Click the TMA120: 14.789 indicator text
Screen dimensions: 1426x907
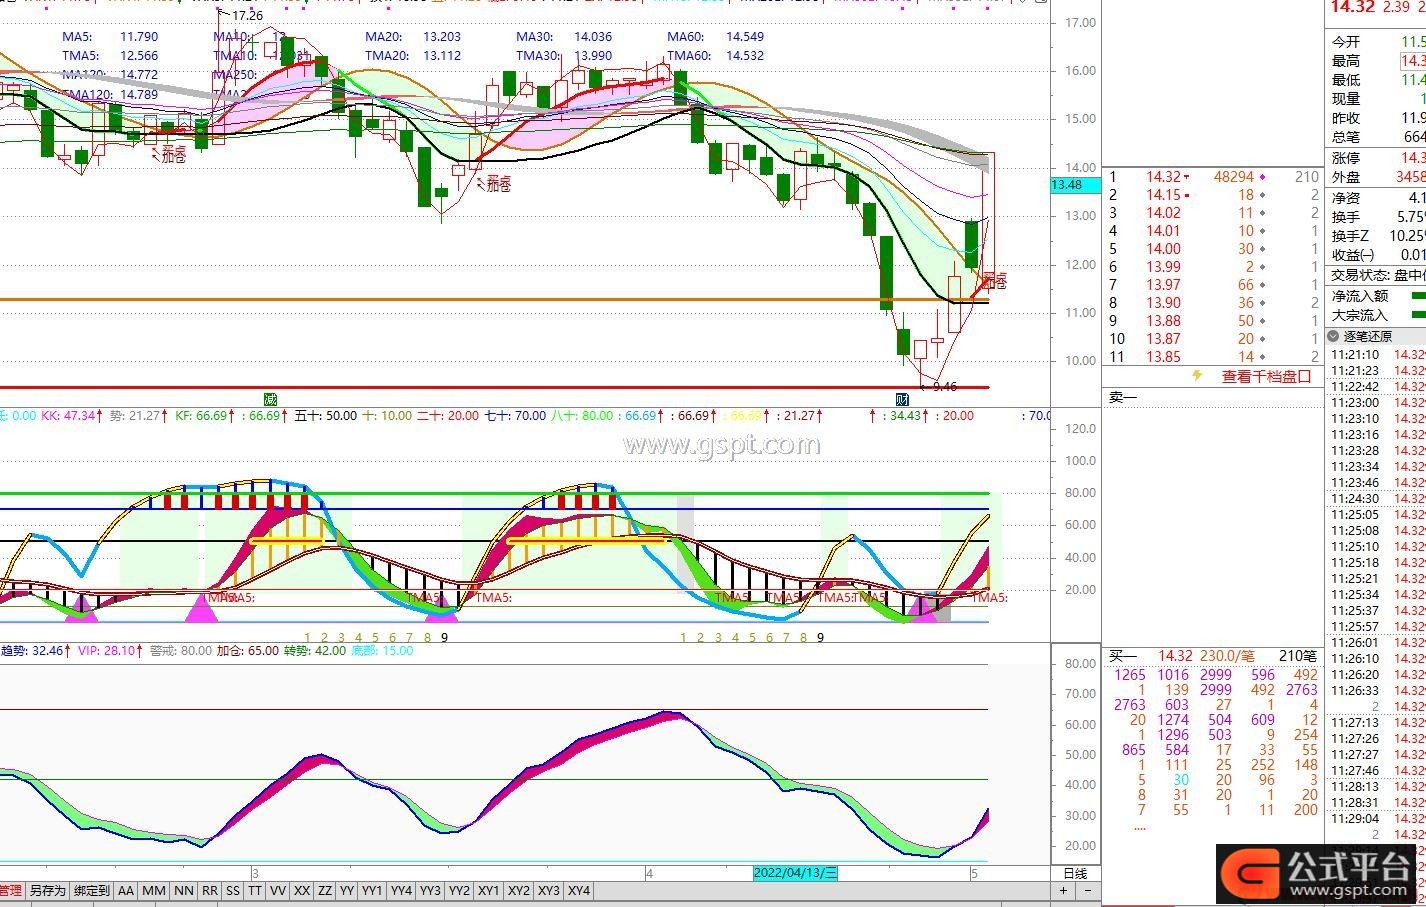(x=110, y=95)
